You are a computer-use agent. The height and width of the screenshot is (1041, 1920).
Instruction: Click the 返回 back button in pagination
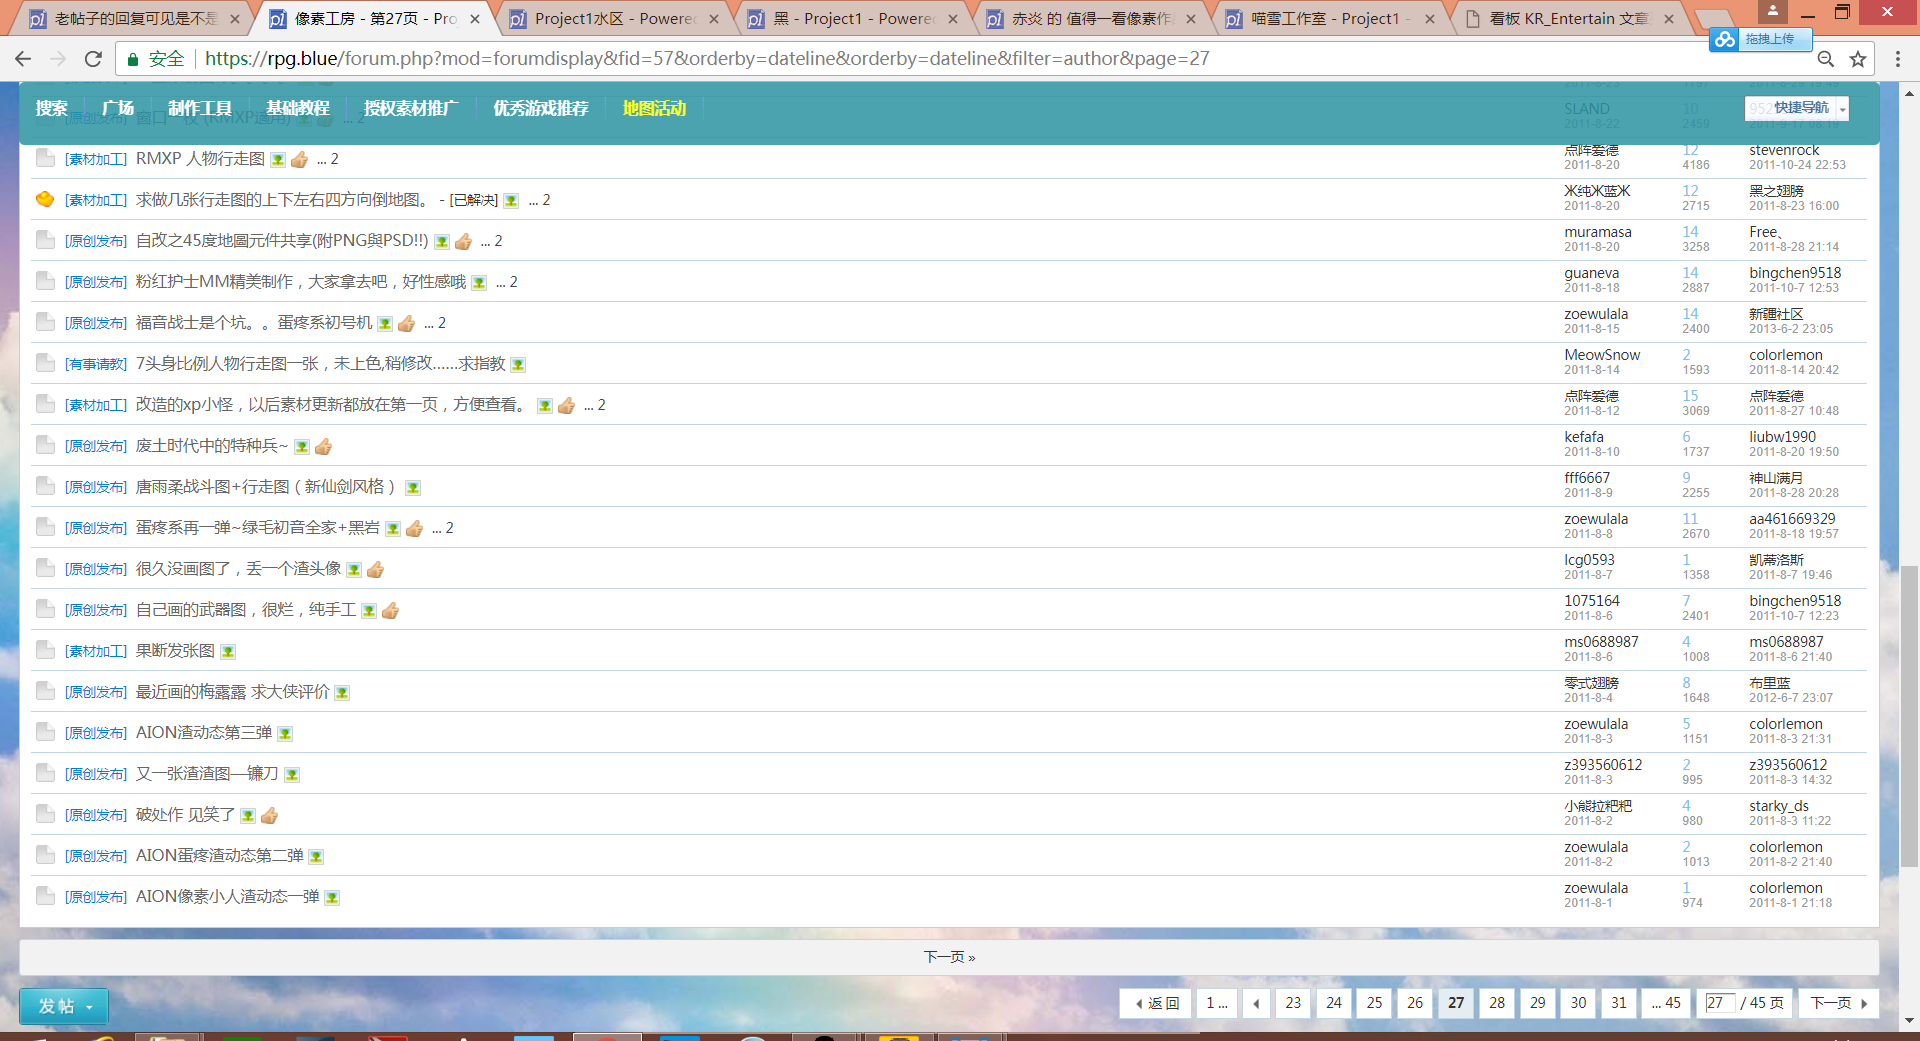1156,1003
